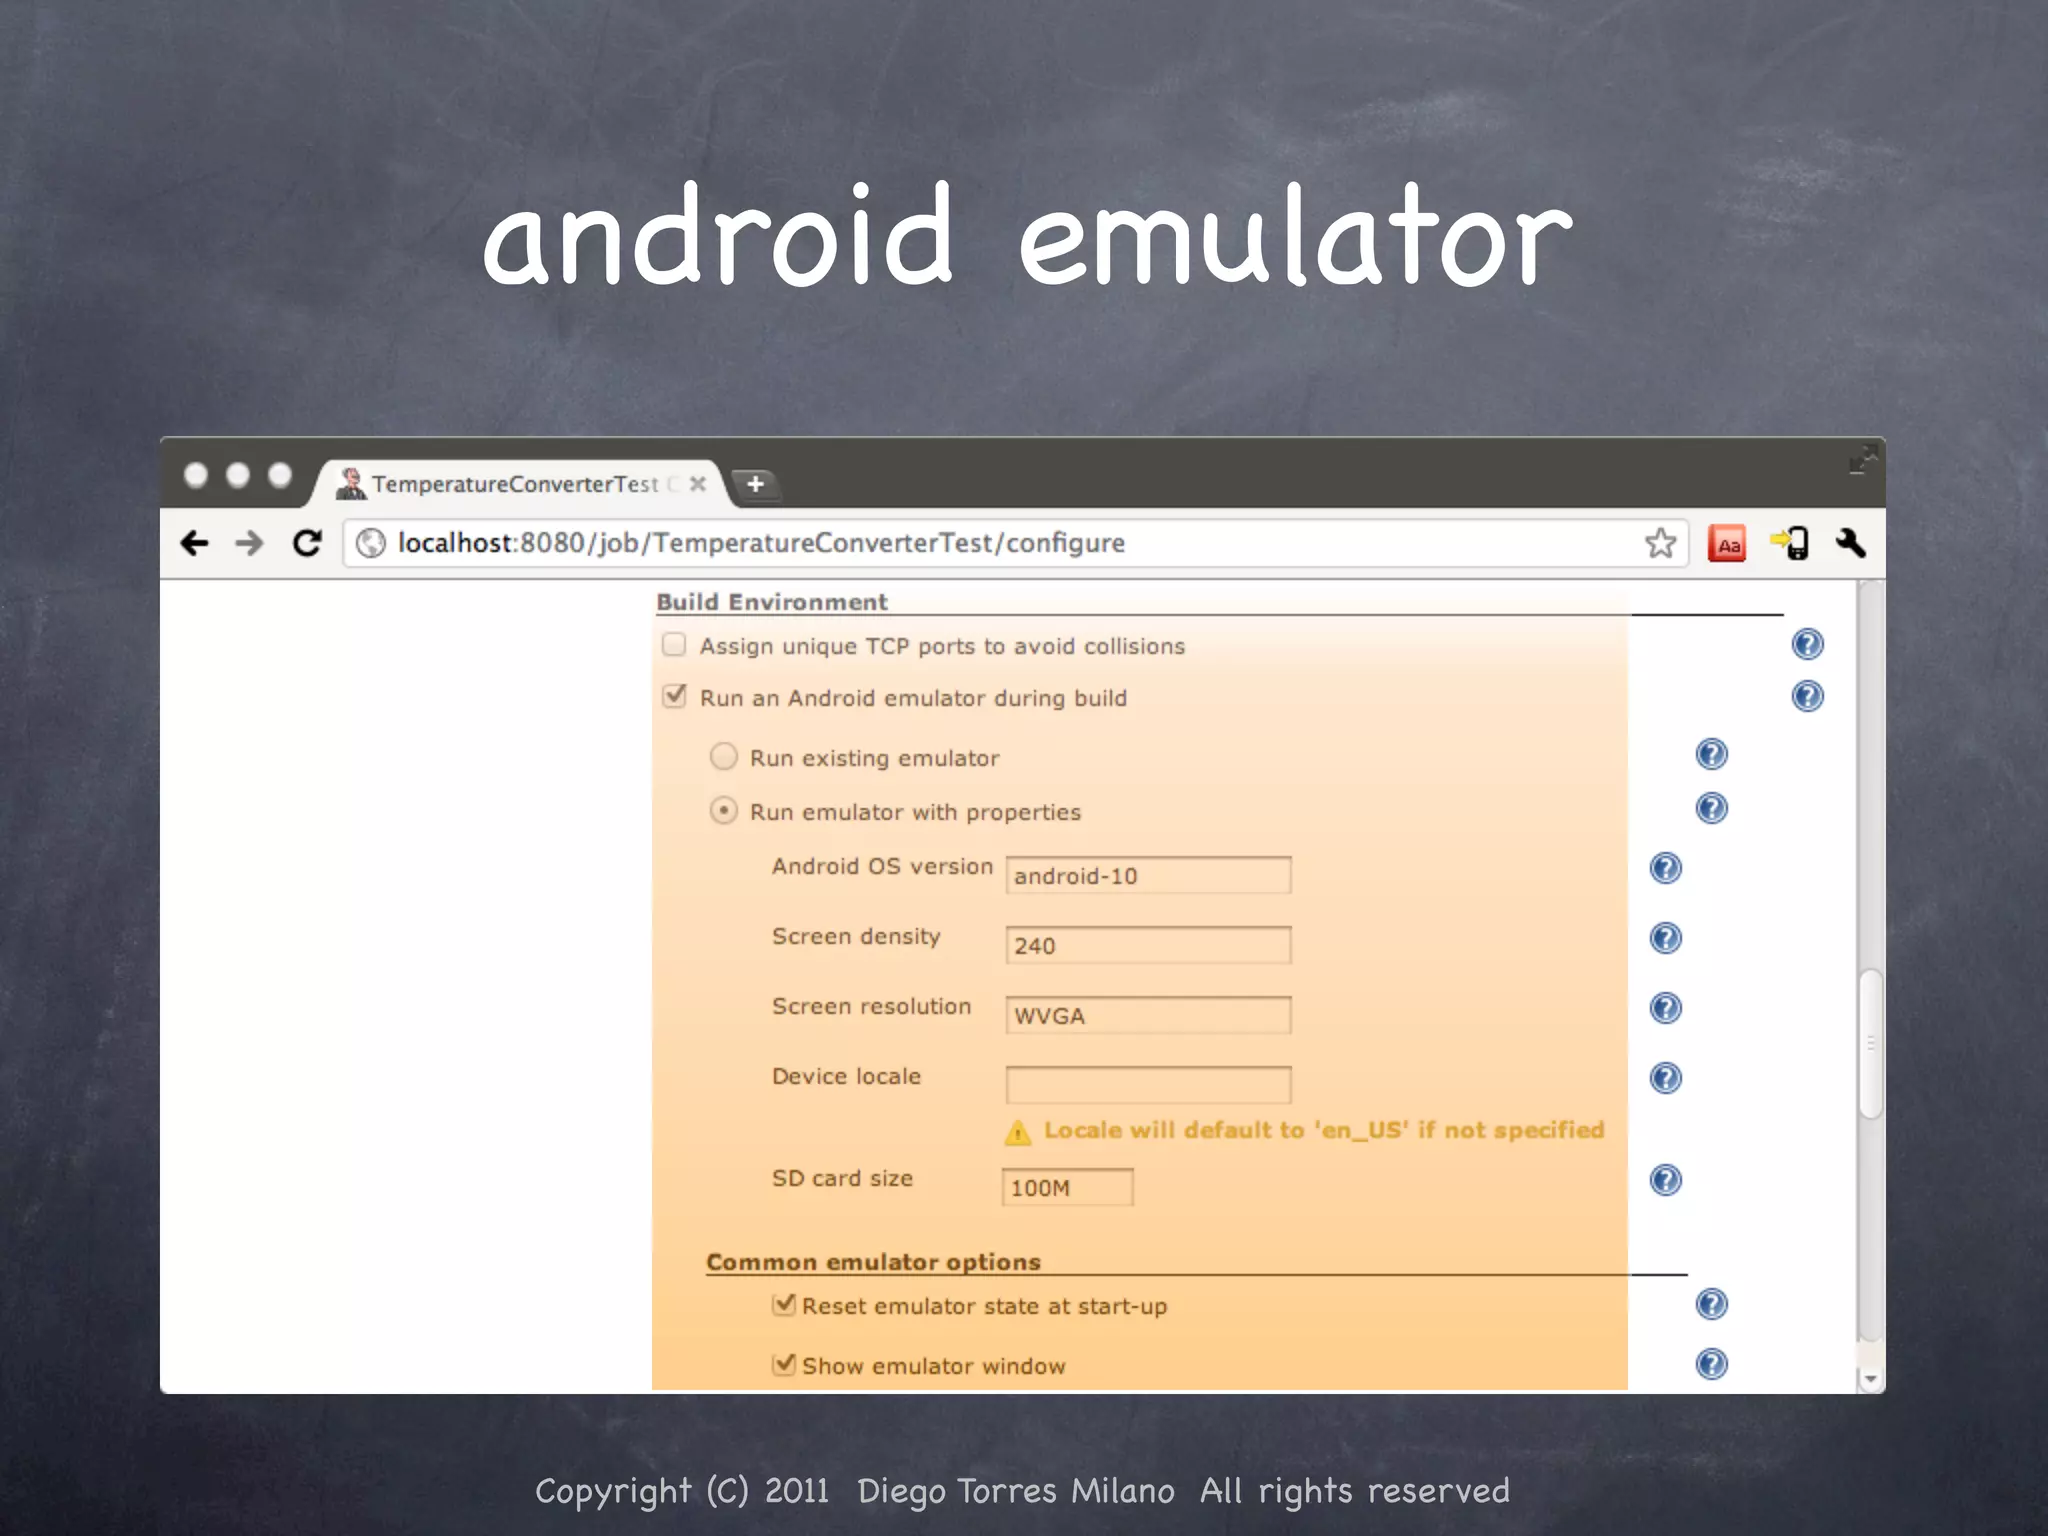Click the empty Device locale field

[1148, 1085]
